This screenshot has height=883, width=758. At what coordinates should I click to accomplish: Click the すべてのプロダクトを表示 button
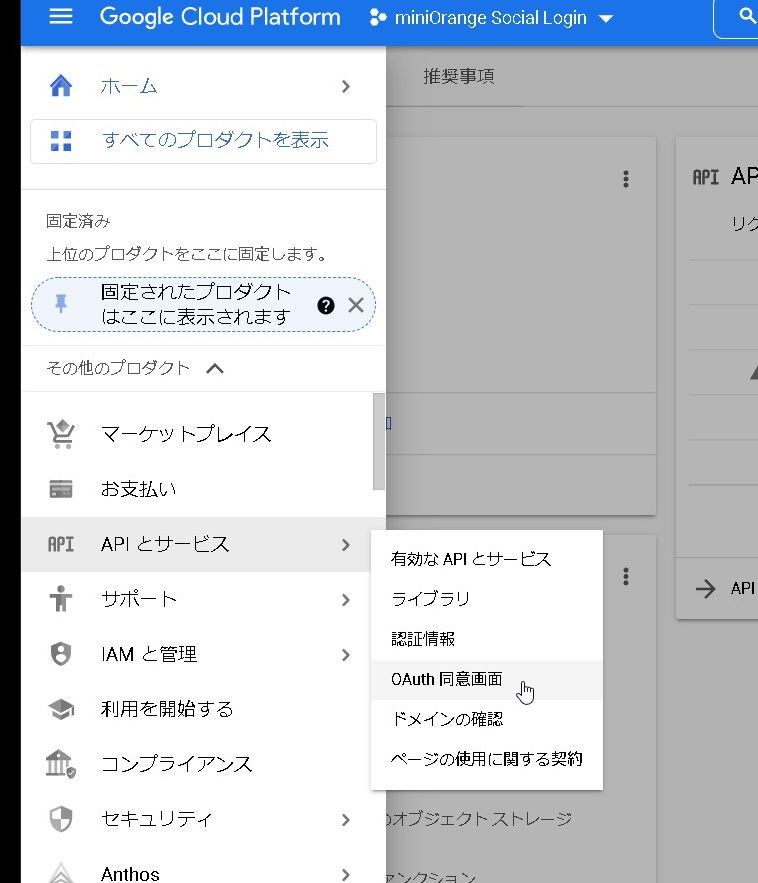pos(203,141)
